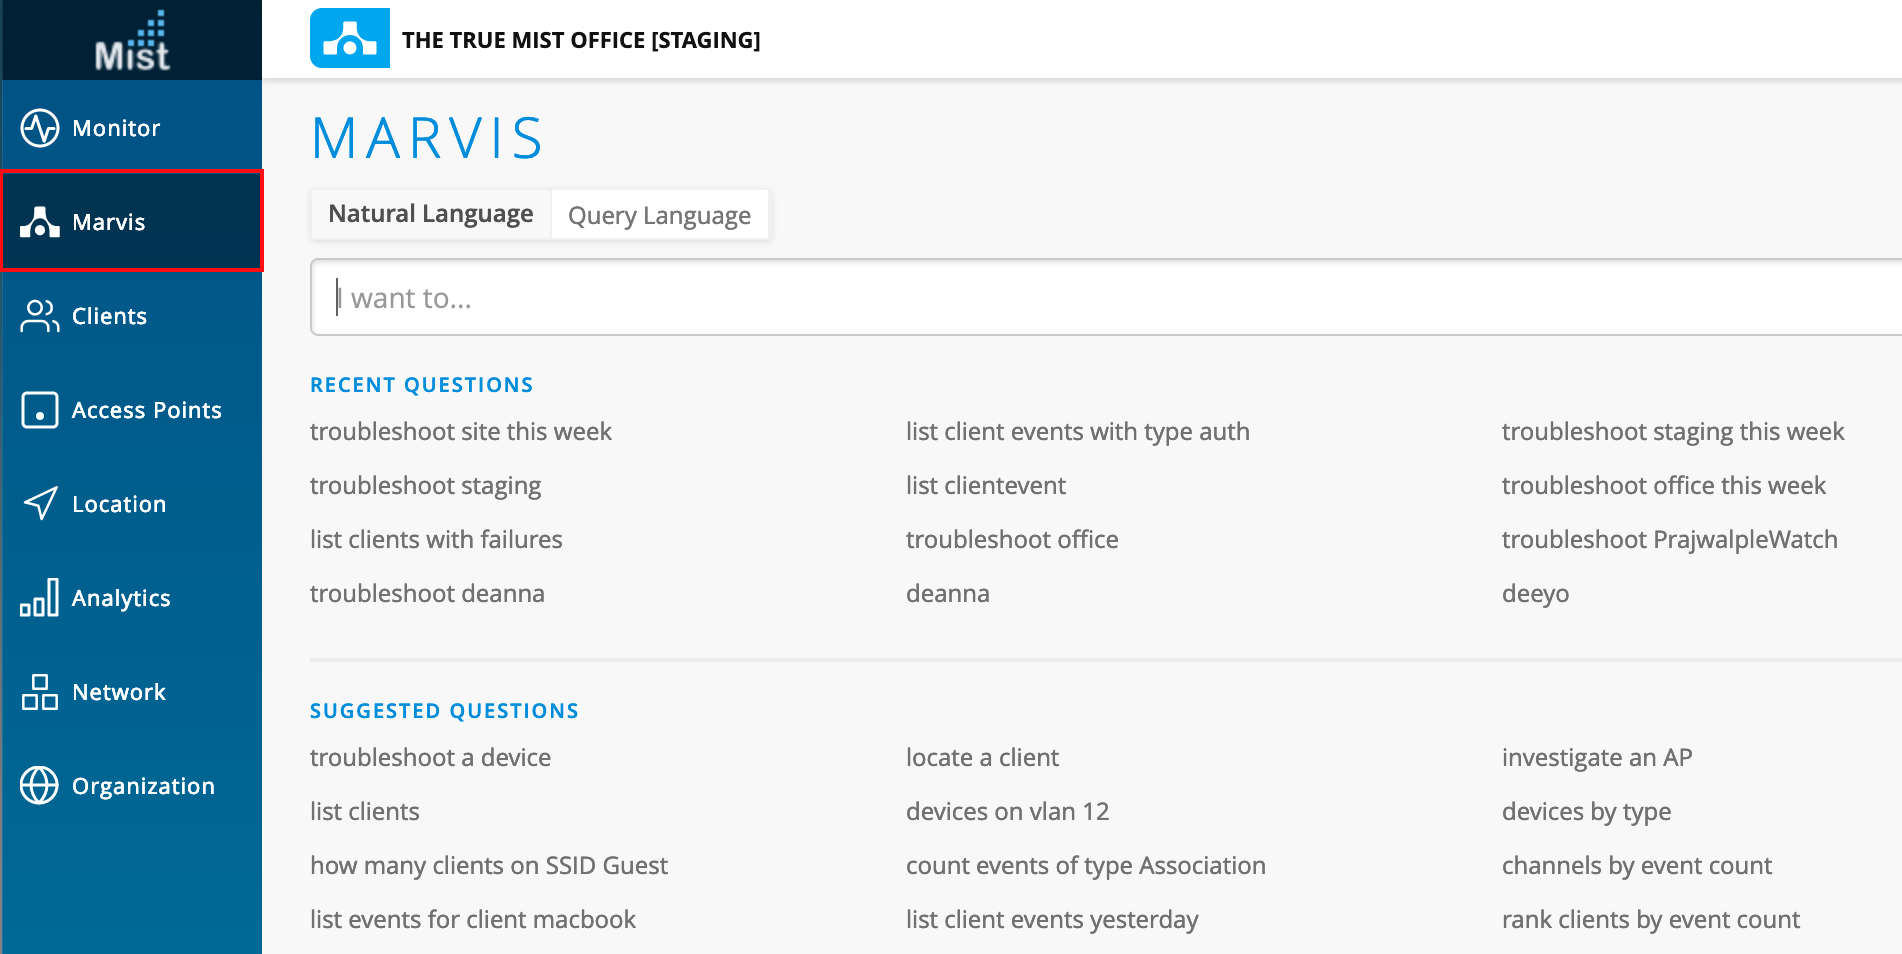
Task: Click the blue Marvis header logo icon
Action: pos(349,39)
